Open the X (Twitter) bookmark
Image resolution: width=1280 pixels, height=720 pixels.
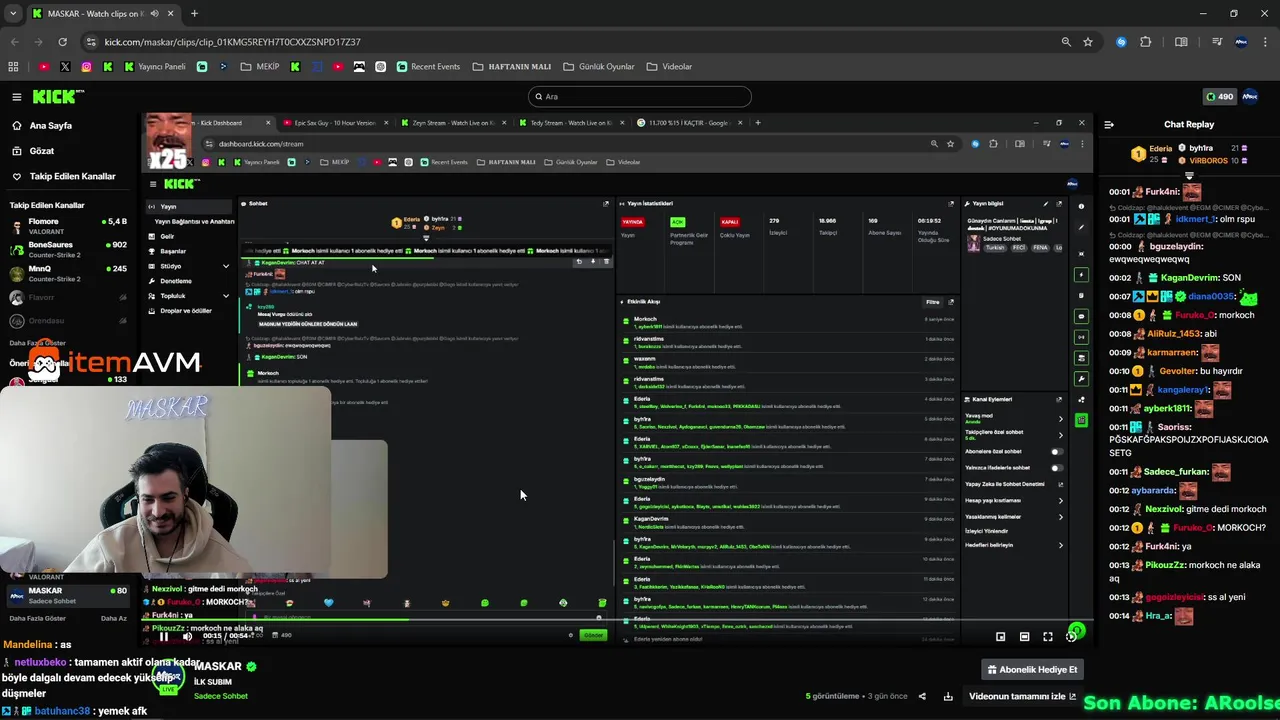[x=65, y=67]
